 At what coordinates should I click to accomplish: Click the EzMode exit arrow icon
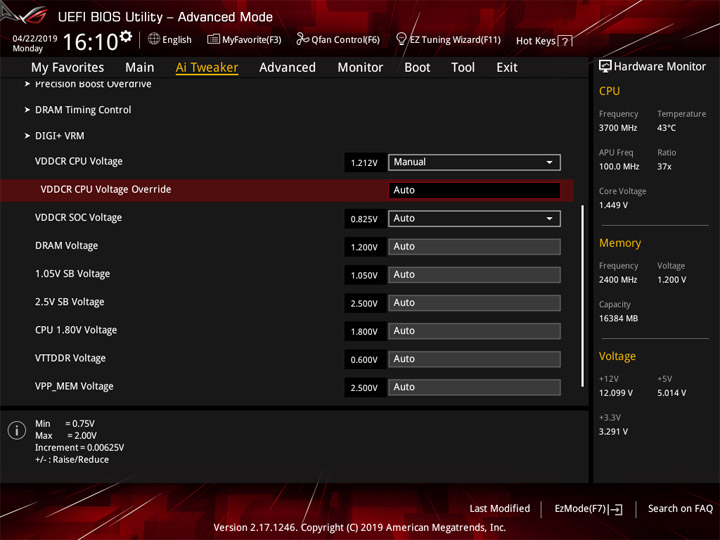616,509
